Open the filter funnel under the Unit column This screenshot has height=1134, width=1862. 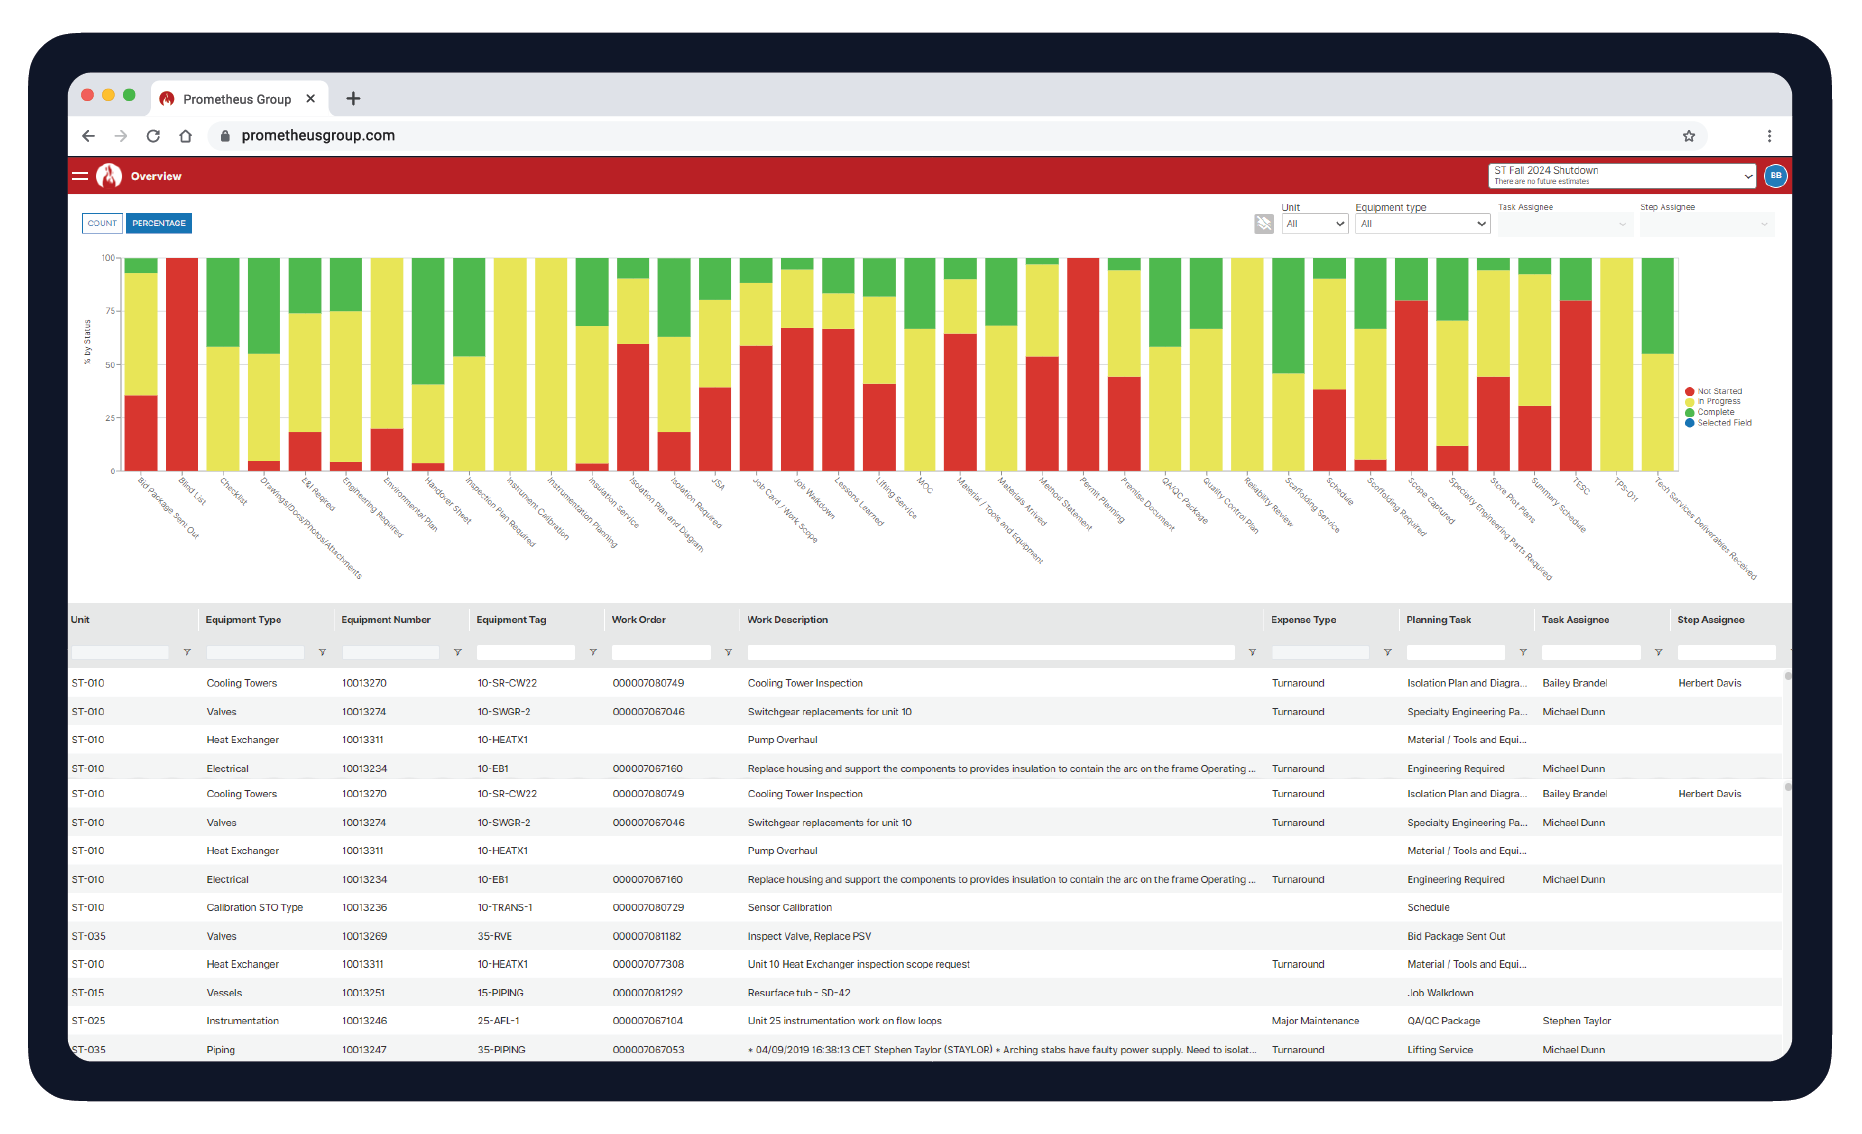tap(187, 652)
